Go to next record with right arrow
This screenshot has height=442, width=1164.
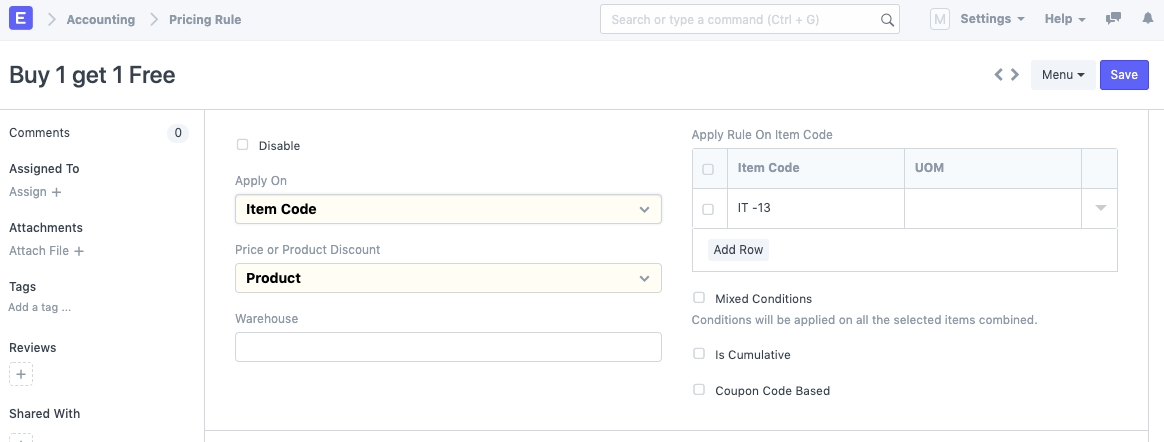pyautogui.click(x=1015, y=75)
